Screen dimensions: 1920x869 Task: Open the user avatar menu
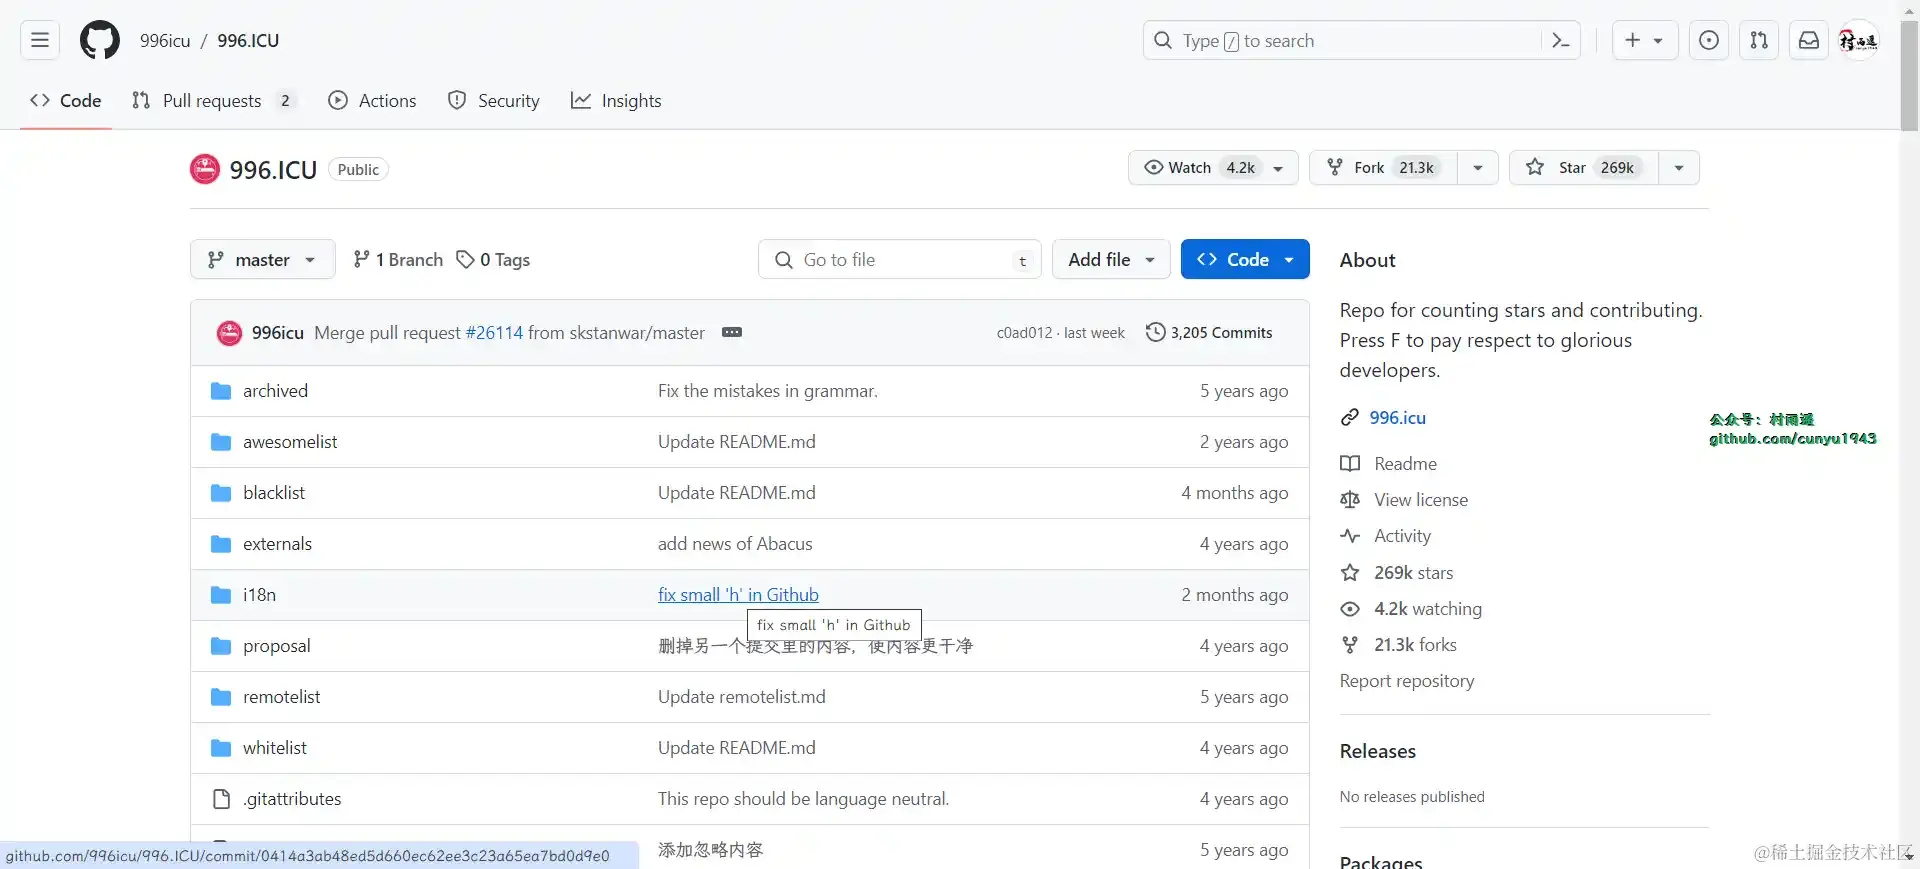point(1859,40)
